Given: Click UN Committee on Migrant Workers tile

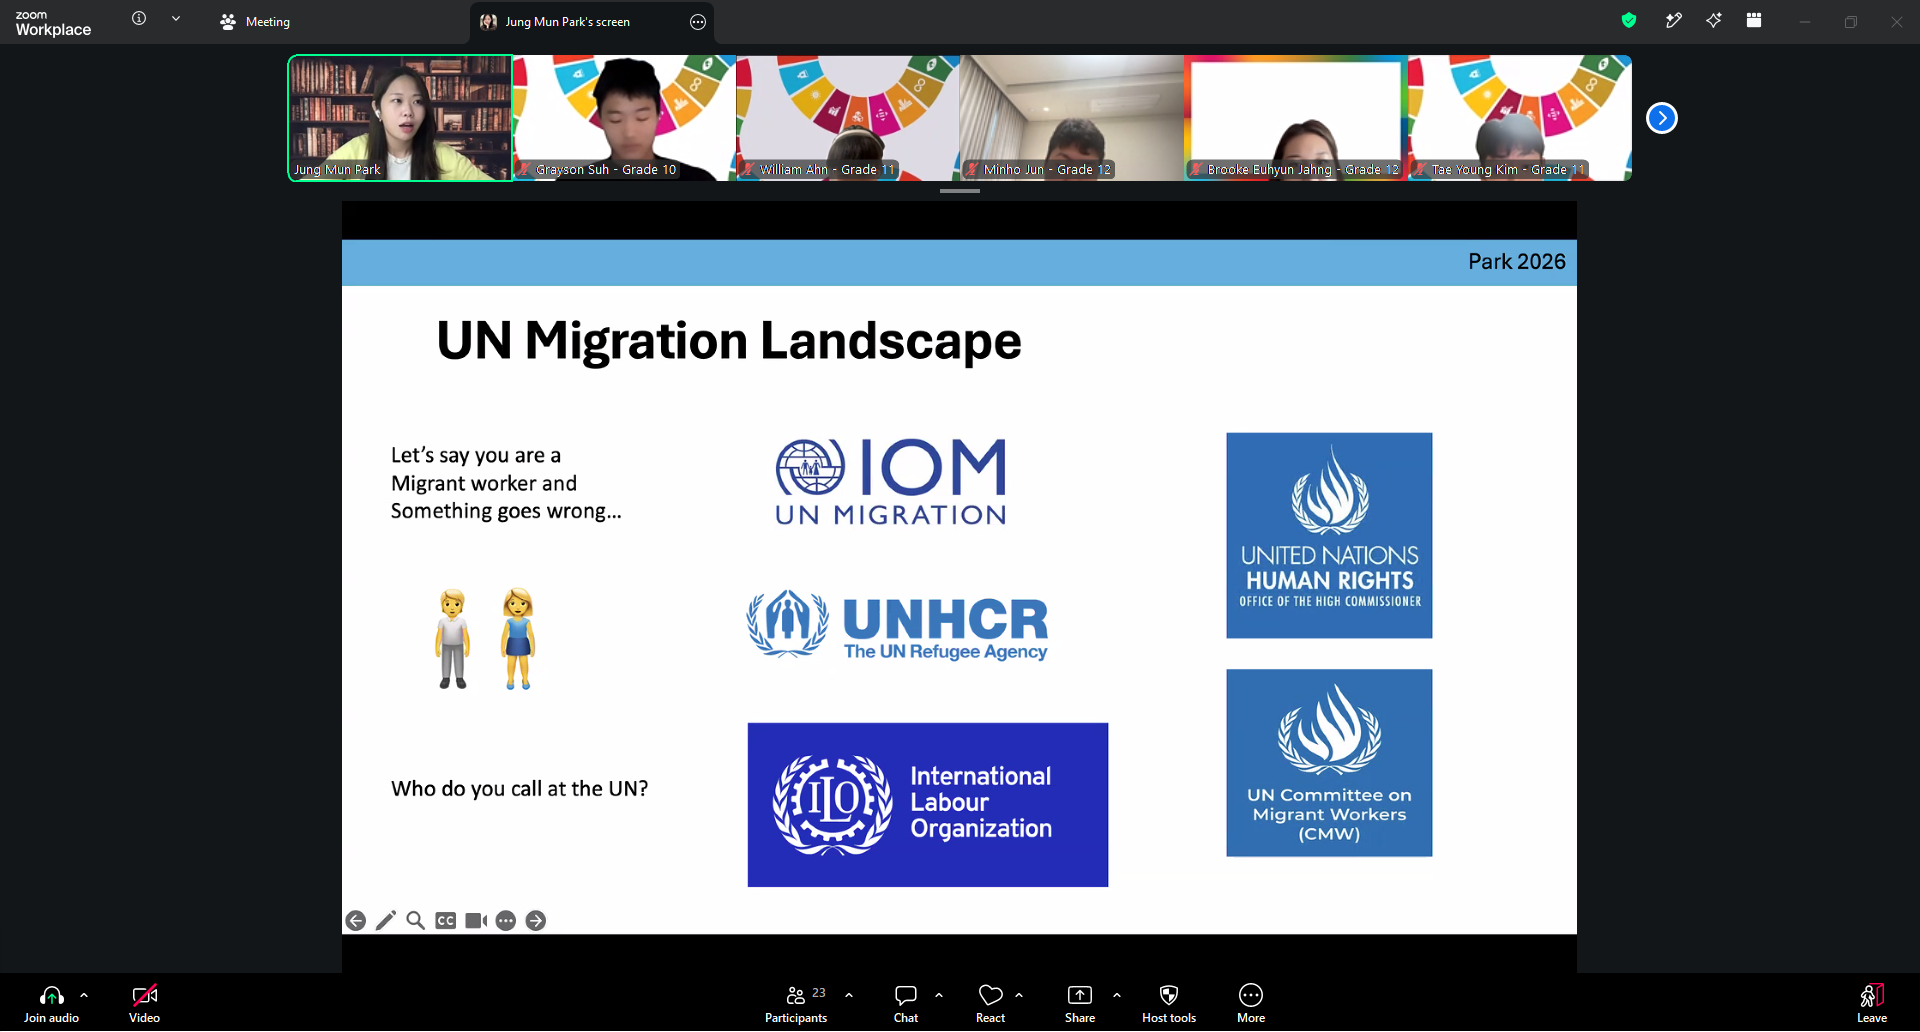Looking at the screenshot, I should coord(1329,763).
